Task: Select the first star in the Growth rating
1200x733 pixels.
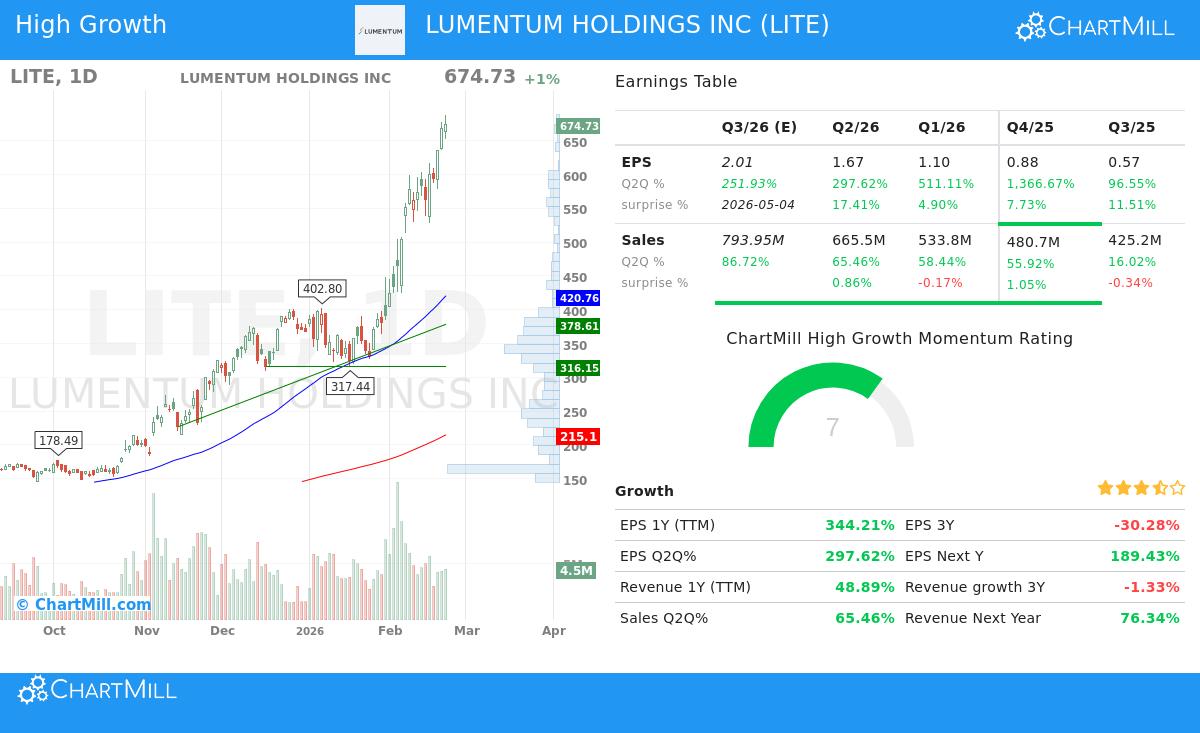Action: pyautogui.click(x=1105, y=488)
